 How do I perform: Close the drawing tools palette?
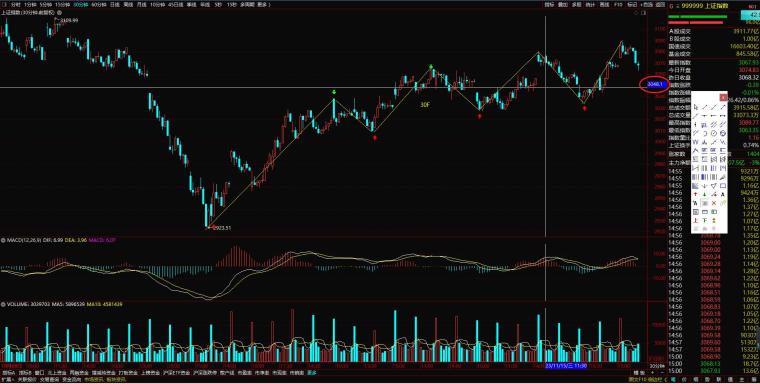[723, 97]
